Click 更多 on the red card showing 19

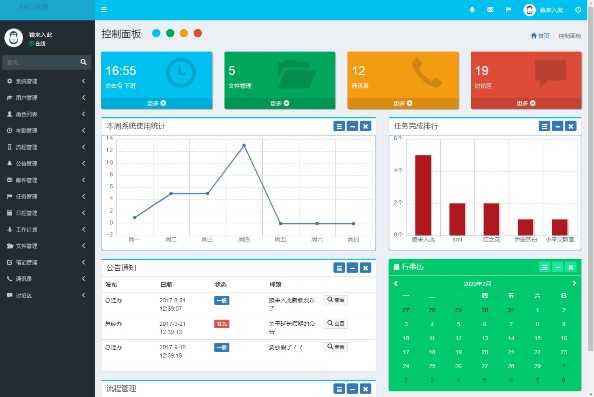(526, 103)
